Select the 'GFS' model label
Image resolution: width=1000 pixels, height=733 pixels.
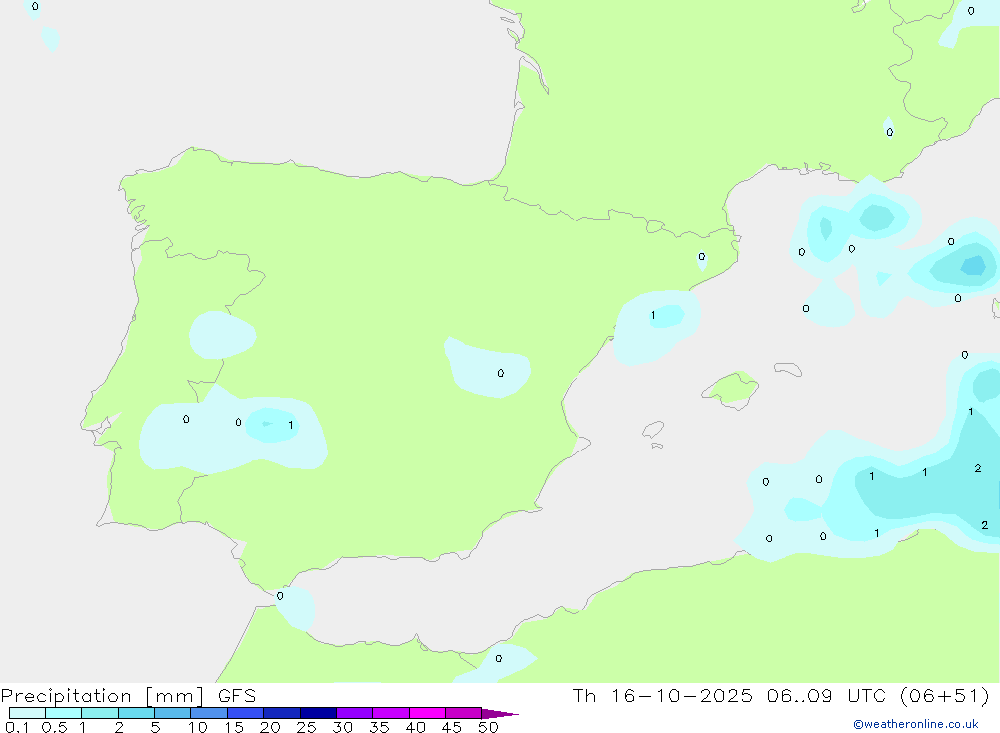[237, 696]
